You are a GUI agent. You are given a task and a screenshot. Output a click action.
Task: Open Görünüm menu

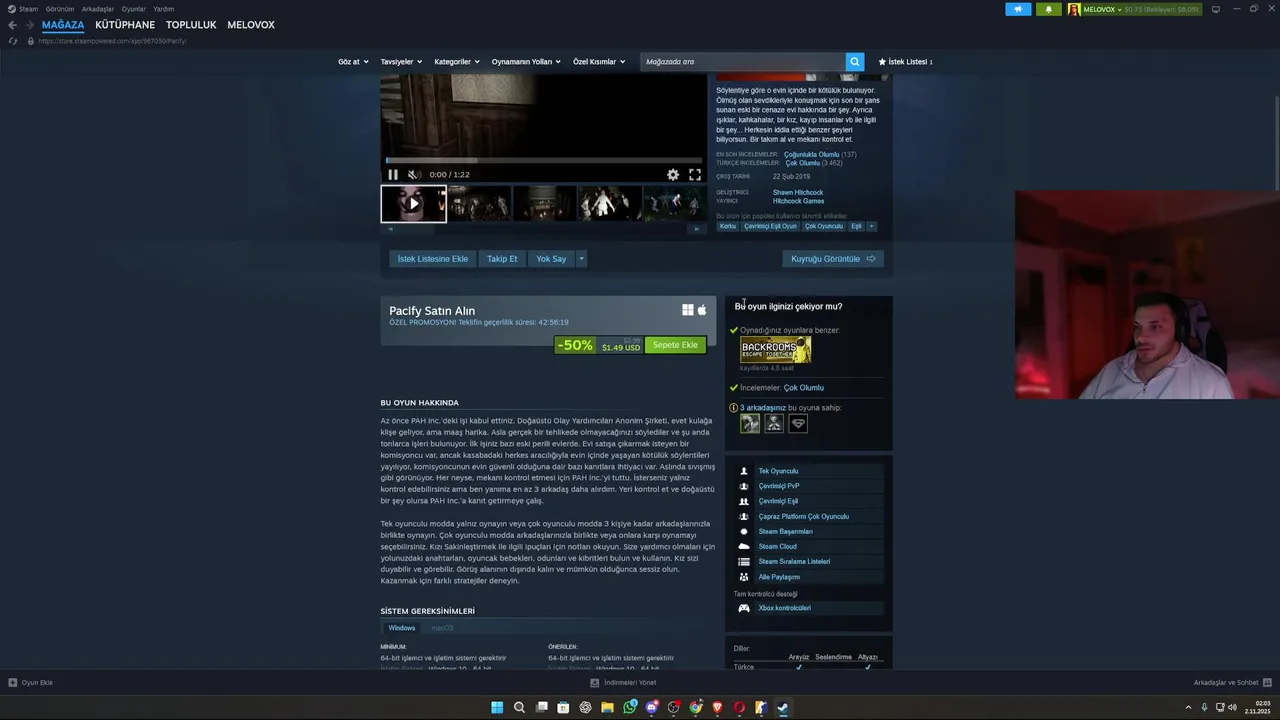pos(60,9)
